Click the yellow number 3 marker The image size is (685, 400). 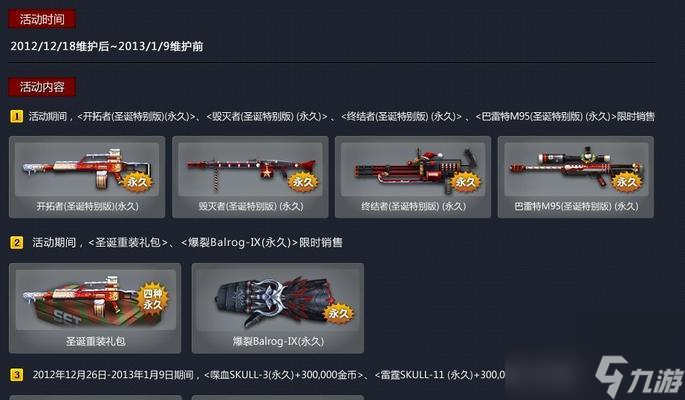pyautogui.click(x=17, y=375)
